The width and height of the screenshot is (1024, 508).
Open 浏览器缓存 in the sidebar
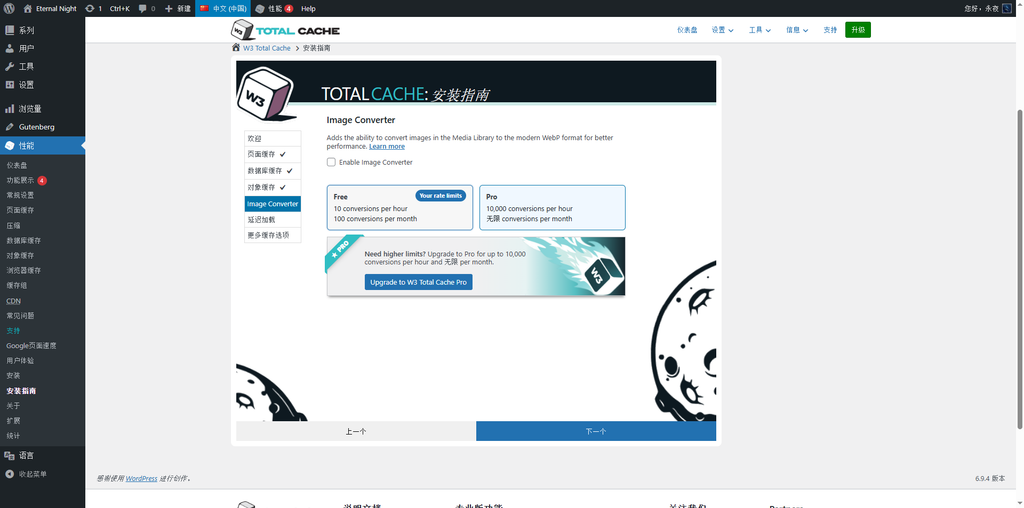point(24,270)
